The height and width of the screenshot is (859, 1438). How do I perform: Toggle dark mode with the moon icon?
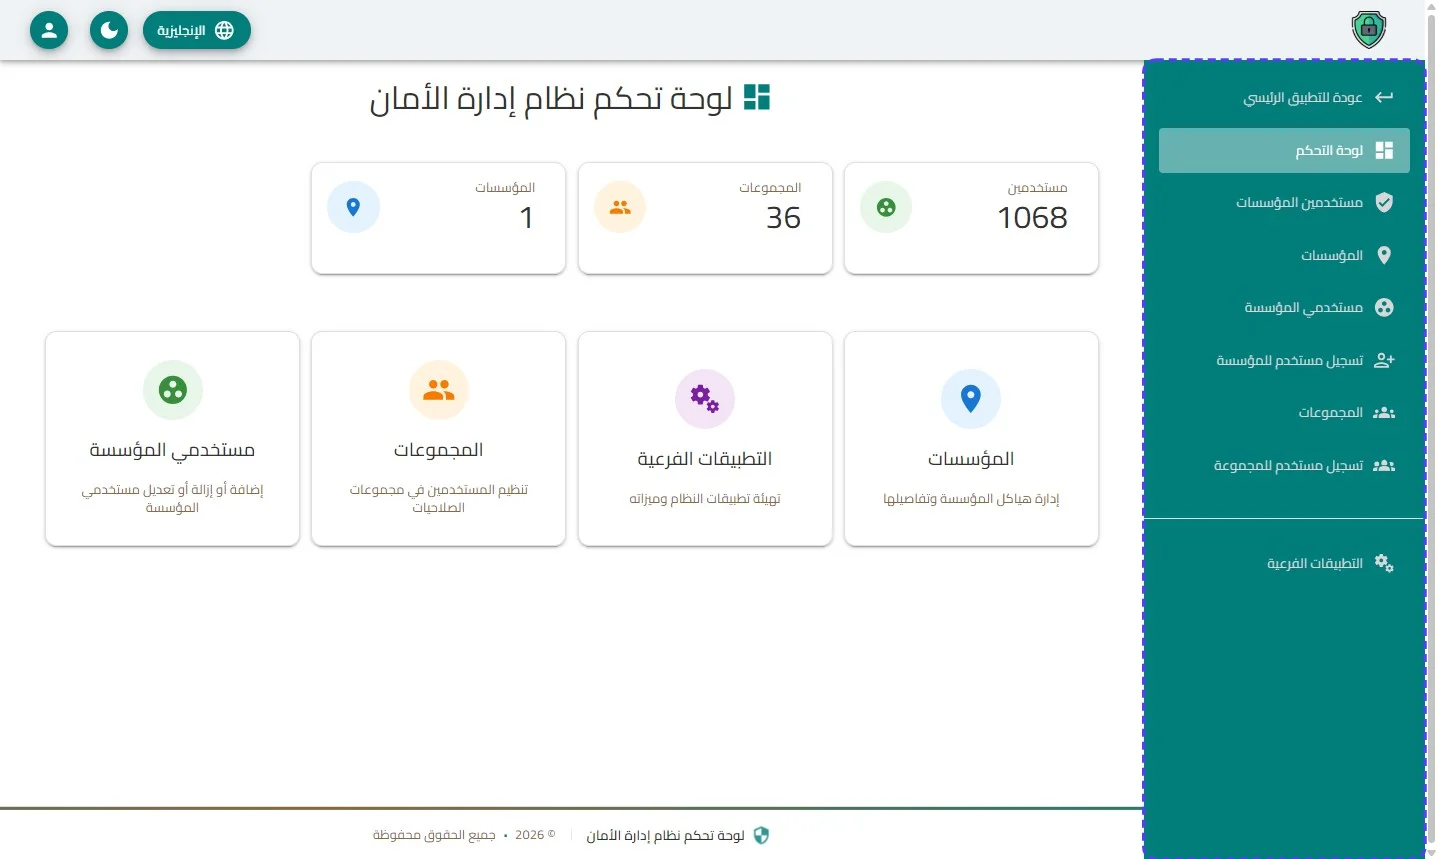click(x=109, y=30)
